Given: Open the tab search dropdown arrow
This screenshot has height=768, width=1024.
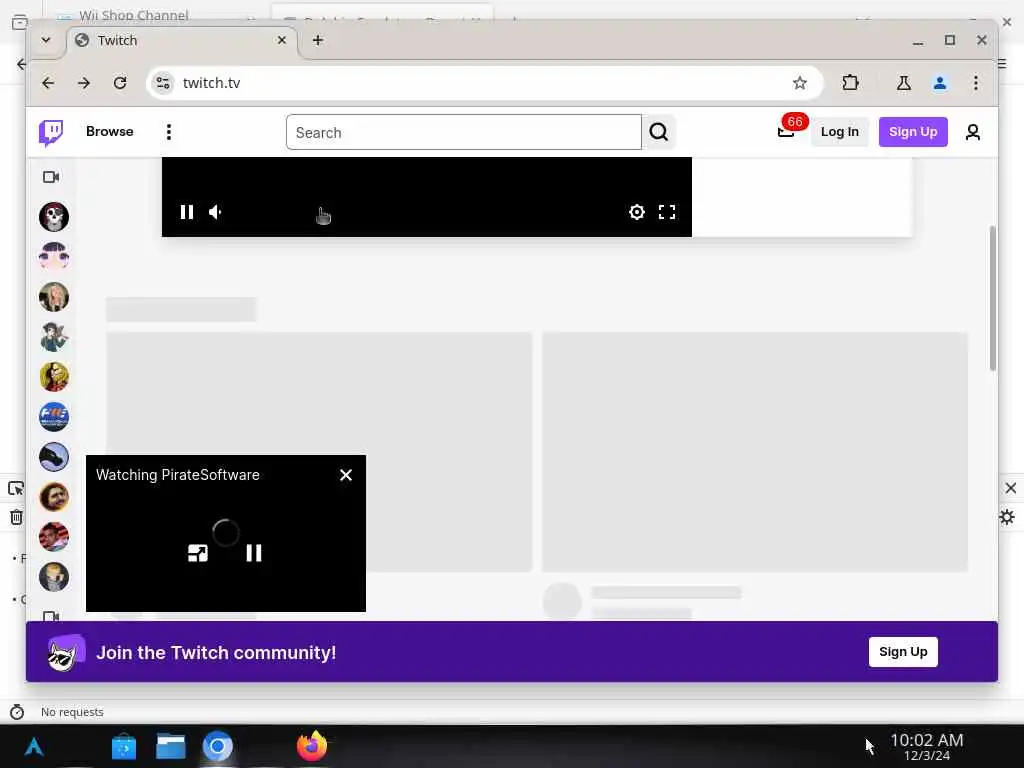Looking at the screenshot, I should [x=46, y=40].
